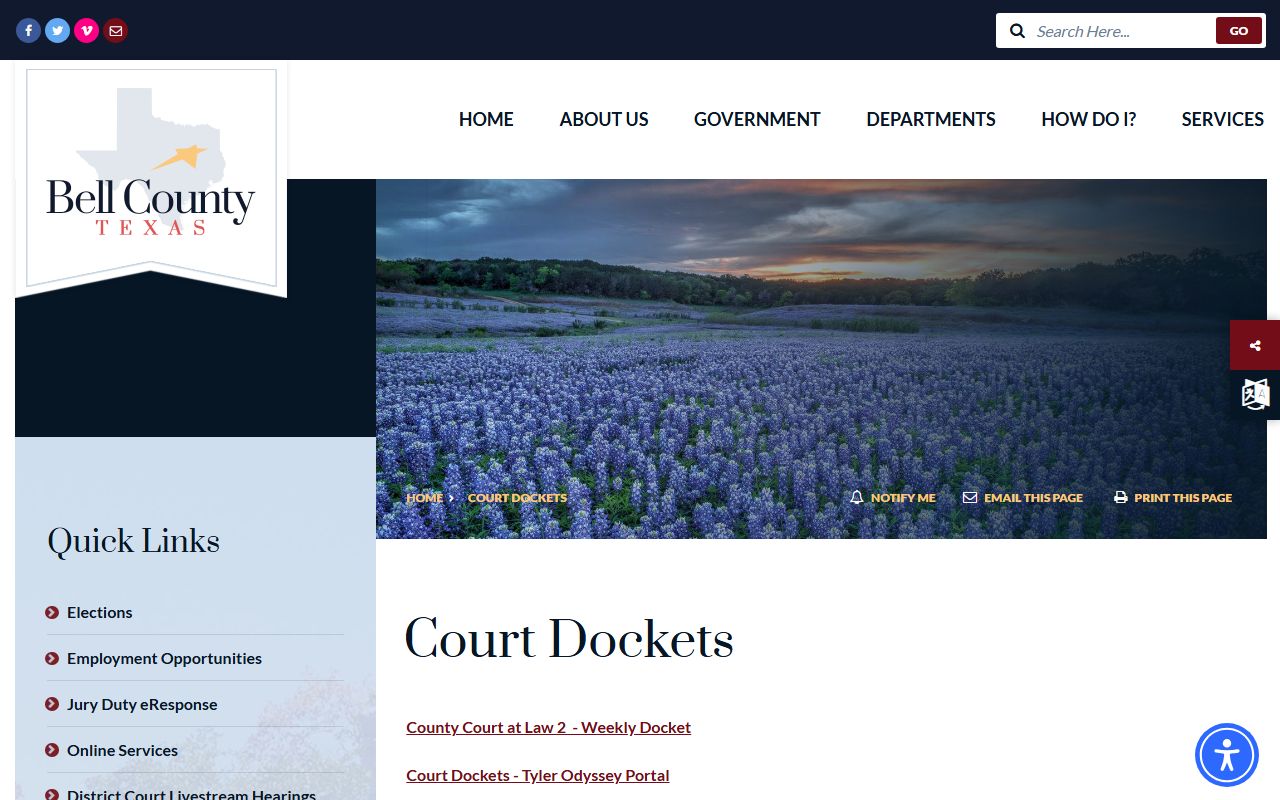
Task: Open County Court at Law 2 Weekly Docket
Action: click(548, 727)
